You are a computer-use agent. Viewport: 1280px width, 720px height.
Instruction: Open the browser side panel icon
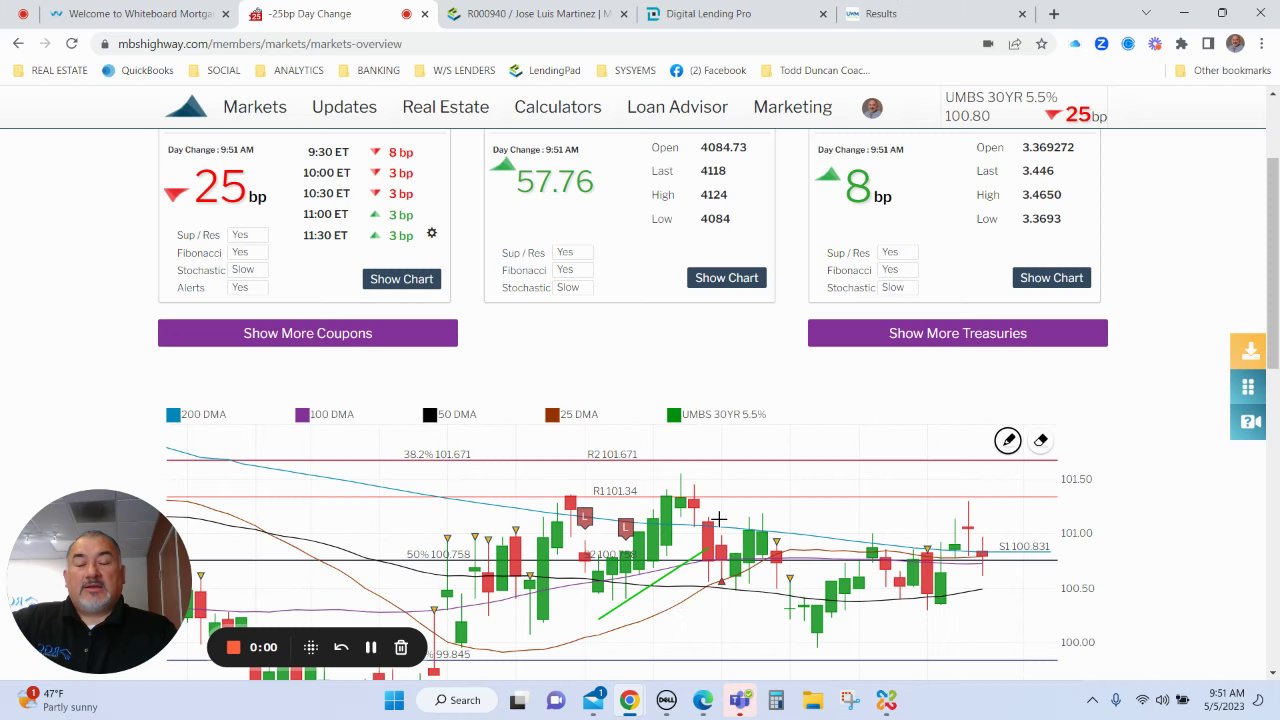[1208, 44]
